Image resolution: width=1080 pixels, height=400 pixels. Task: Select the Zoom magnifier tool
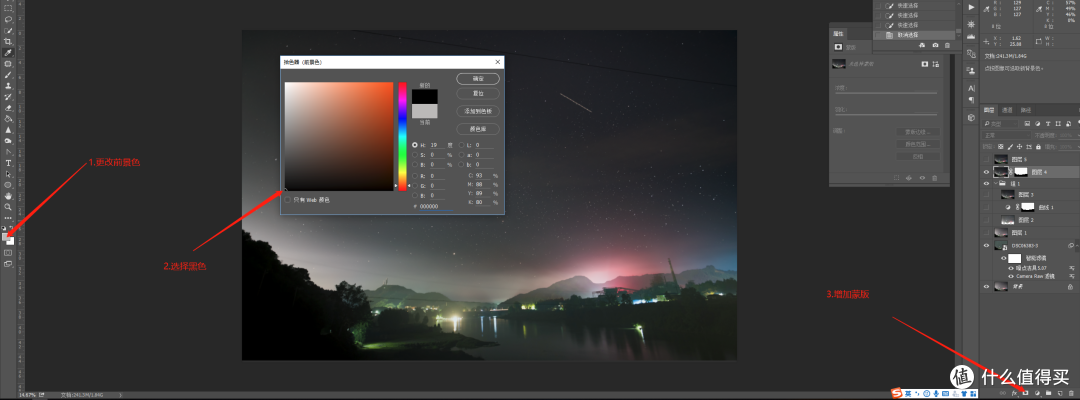pyautogui.click(x=8, y=207)
